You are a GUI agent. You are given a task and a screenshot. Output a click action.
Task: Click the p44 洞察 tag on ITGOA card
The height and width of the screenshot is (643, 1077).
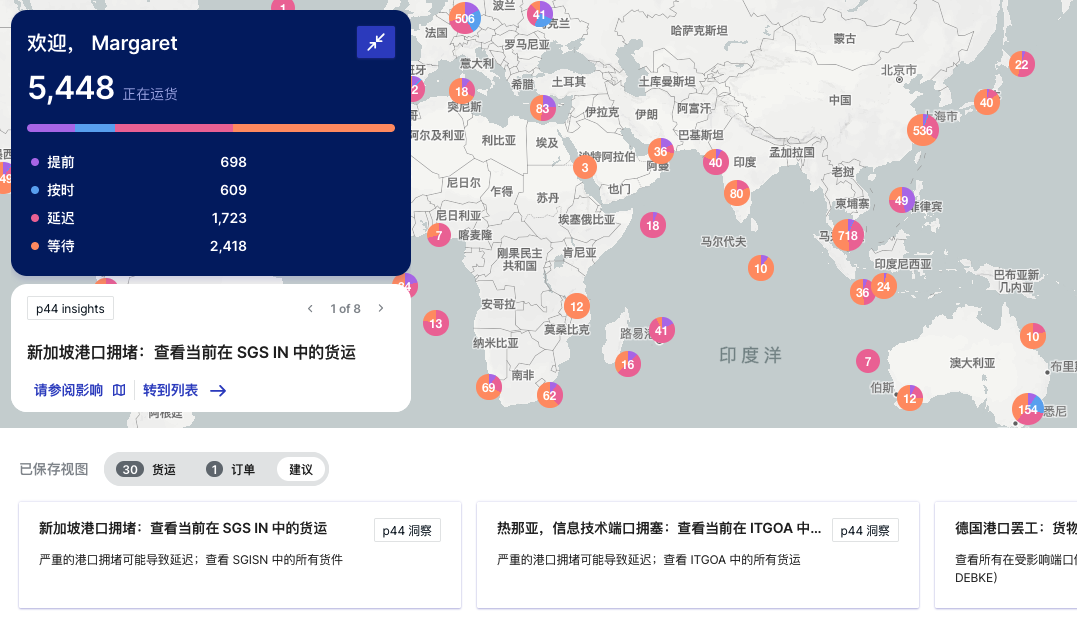point(865,530)
